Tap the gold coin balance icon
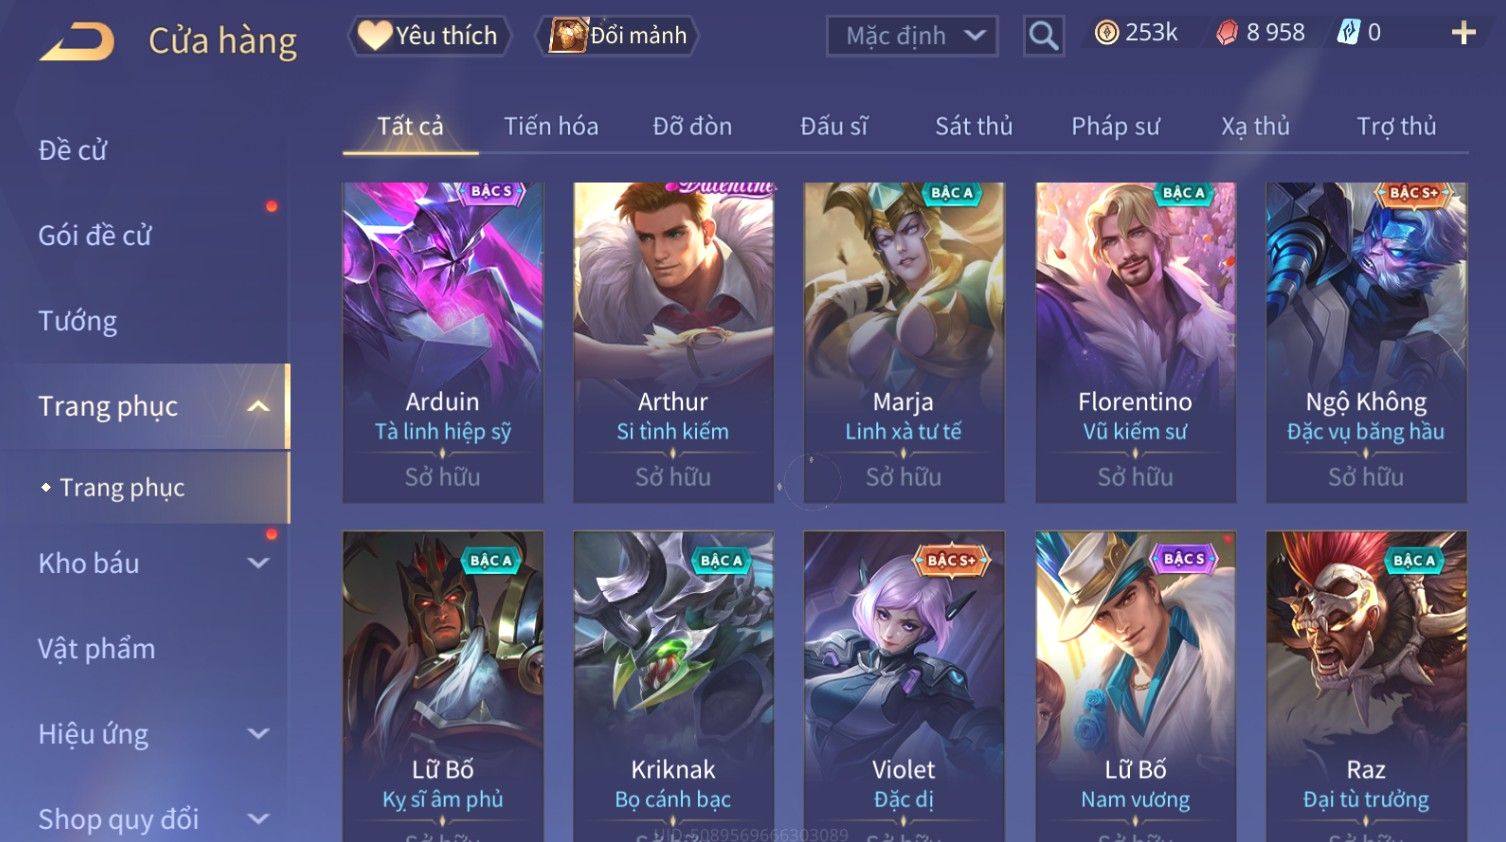The height and width of the screenshot is (842, 1506). 1106,33
